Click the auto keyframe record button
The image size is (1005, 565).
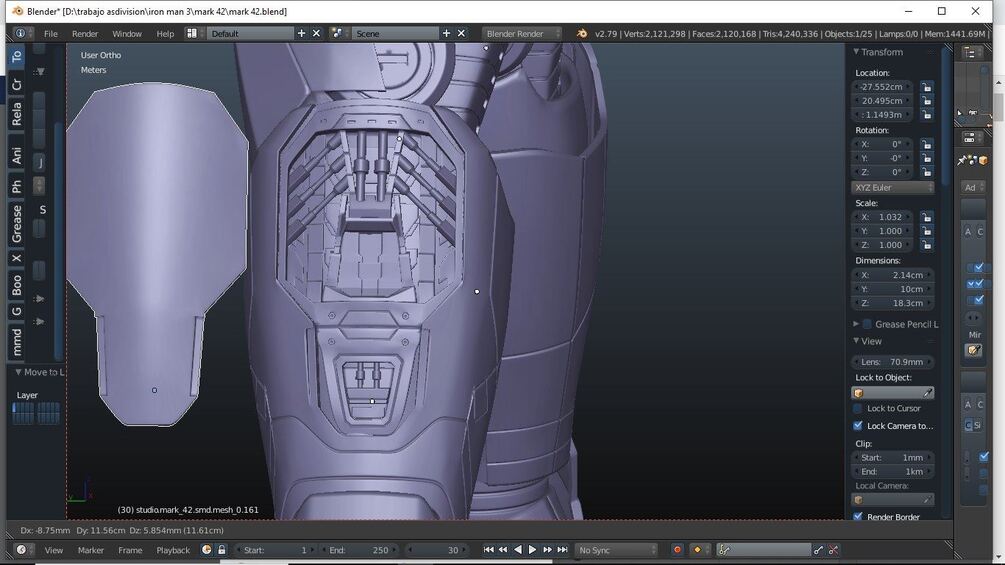tap(677, 550)
